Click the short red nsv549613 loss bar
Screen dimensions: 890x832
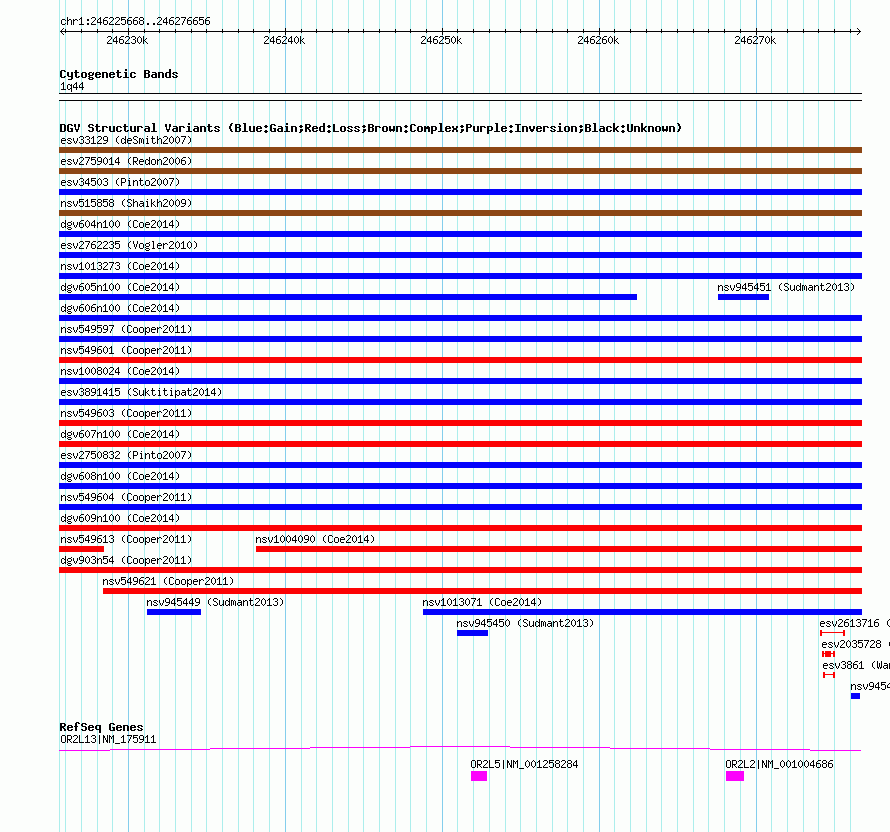[x=82, y=549]
